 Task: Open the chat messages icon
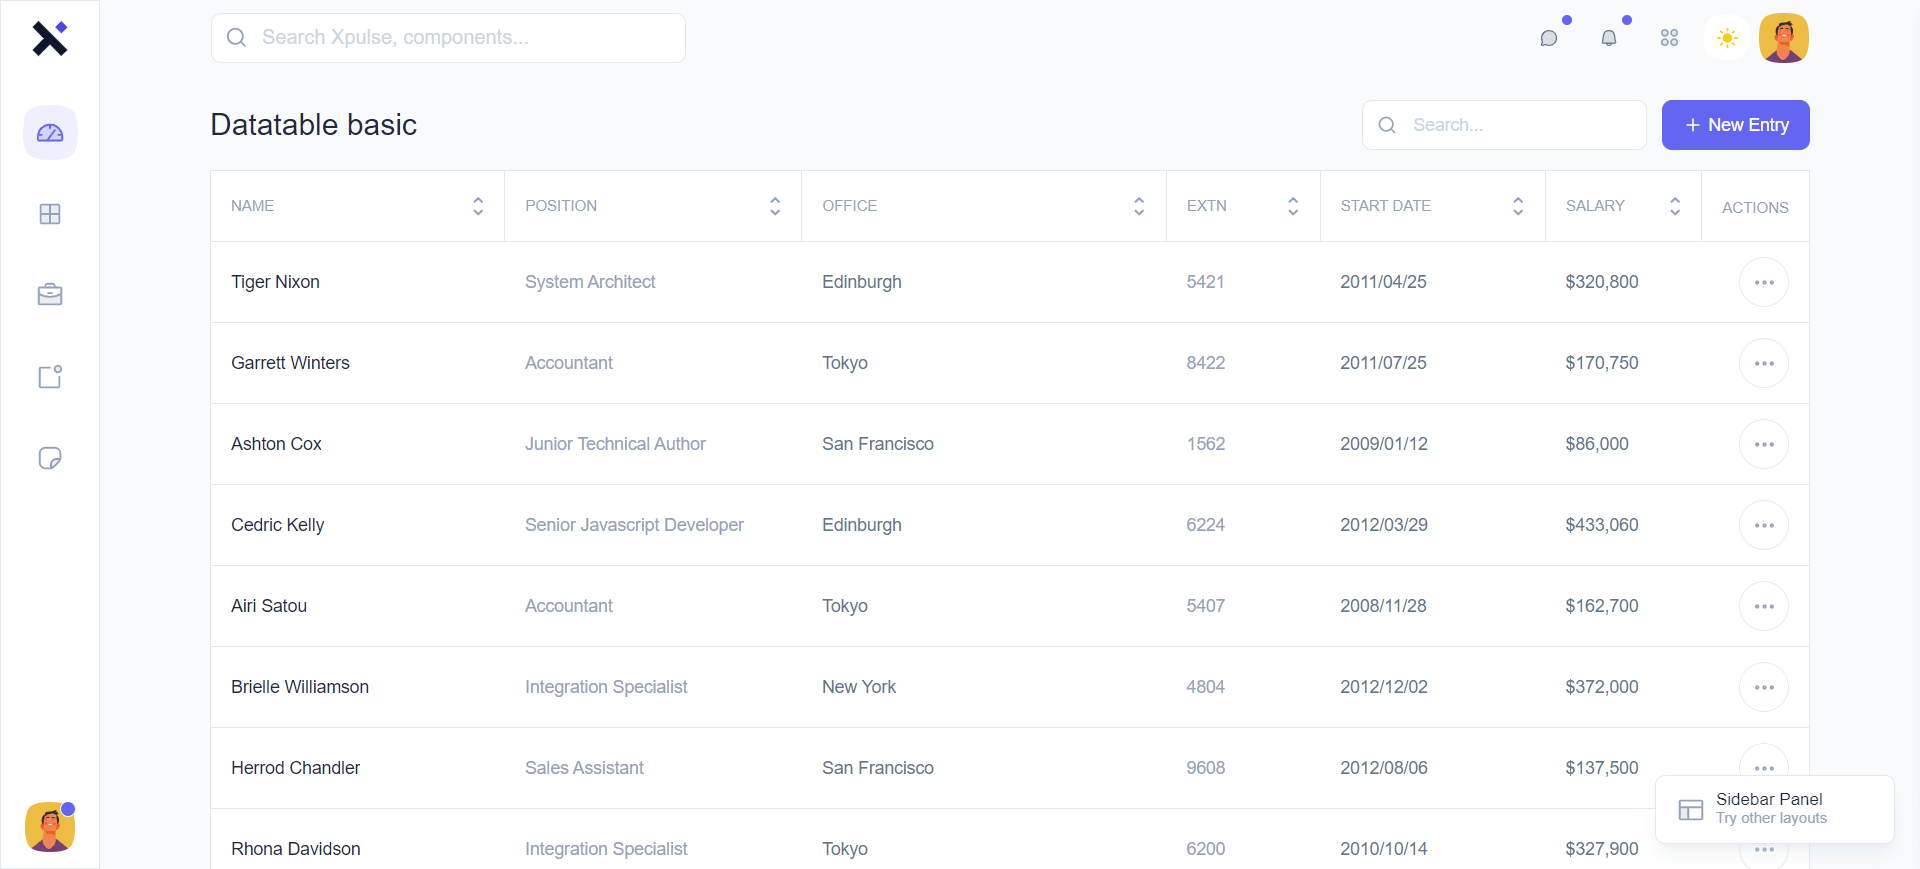1549,38
